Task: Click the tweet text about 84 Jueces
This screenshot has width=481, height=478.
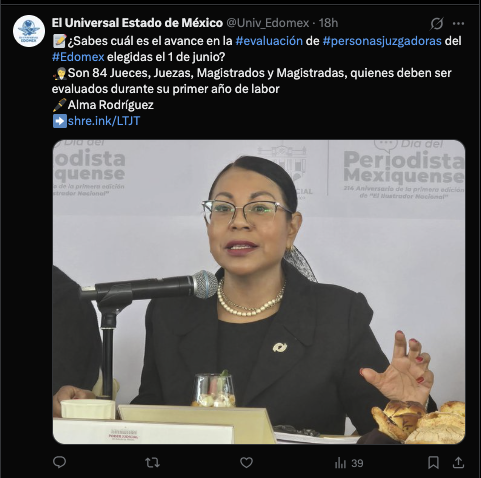Action: pyautogui.click(x=252, y=81)
